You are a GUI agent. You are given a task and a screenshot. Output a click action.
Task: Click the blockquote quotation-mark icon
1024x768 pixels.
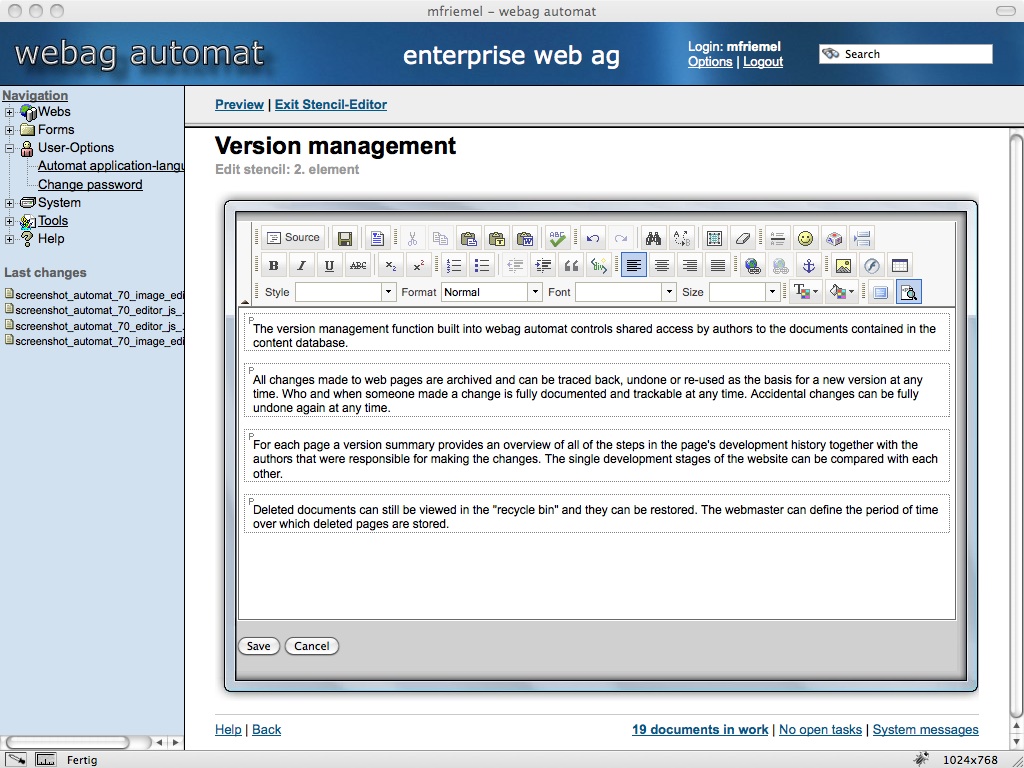pos(571,265)
